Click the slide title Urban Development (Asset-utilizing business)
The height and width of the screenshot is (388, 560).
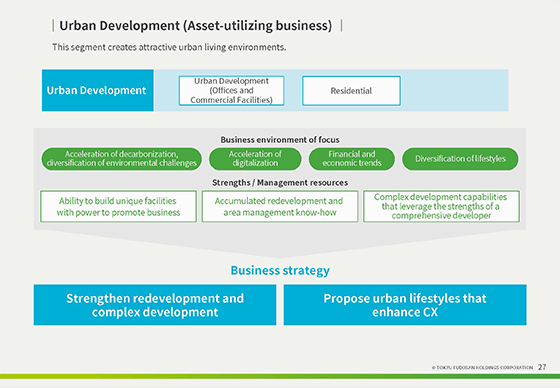(x=196, y=26)
